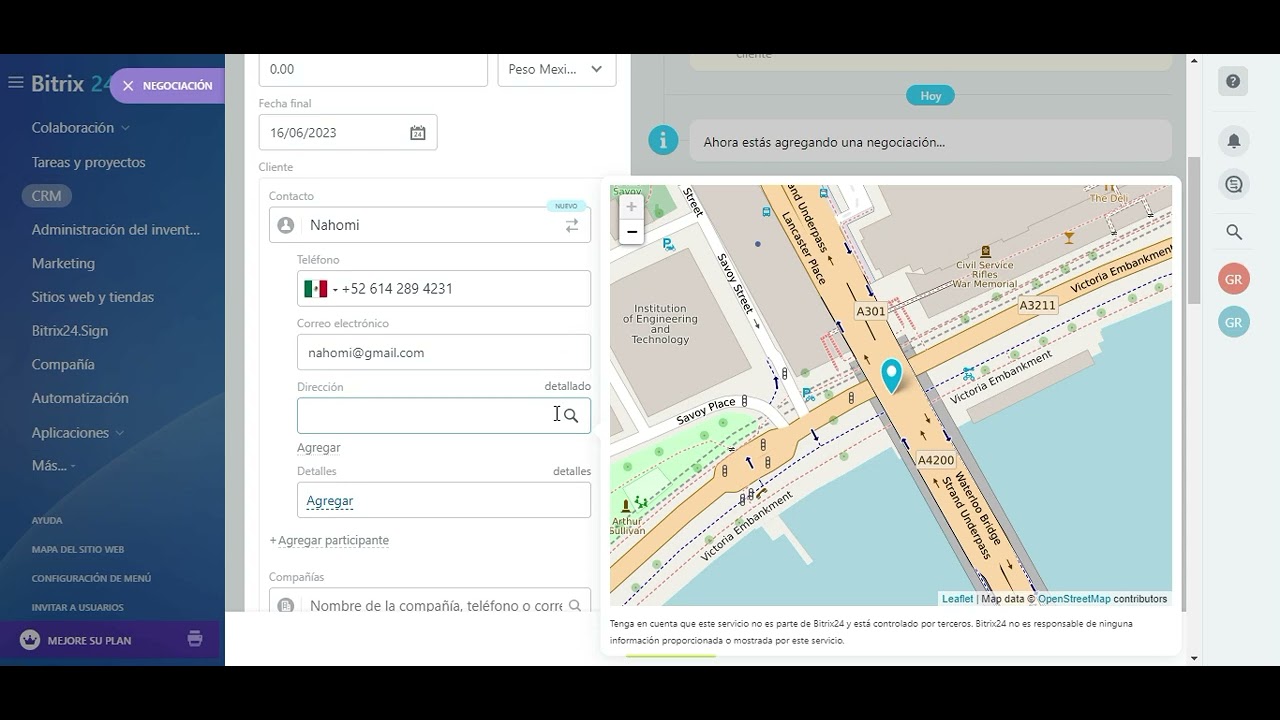Open the help question mark icon
This screenshot has height=720, width=1280.
[1233, 82]
